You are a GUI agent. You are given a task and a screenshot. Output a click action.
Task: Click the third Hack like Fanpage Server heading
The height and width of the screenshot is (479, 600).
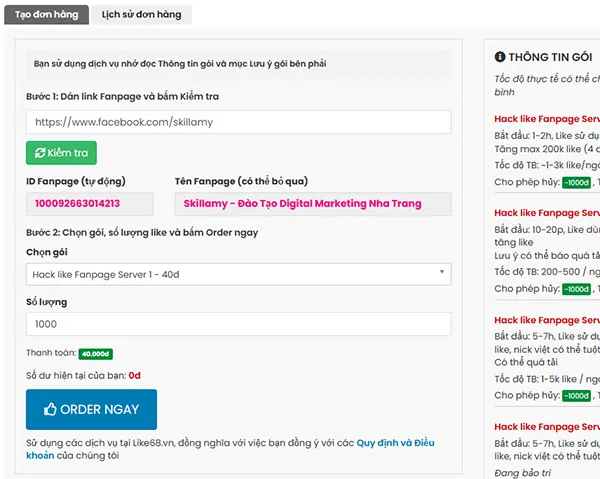point(547,320)
